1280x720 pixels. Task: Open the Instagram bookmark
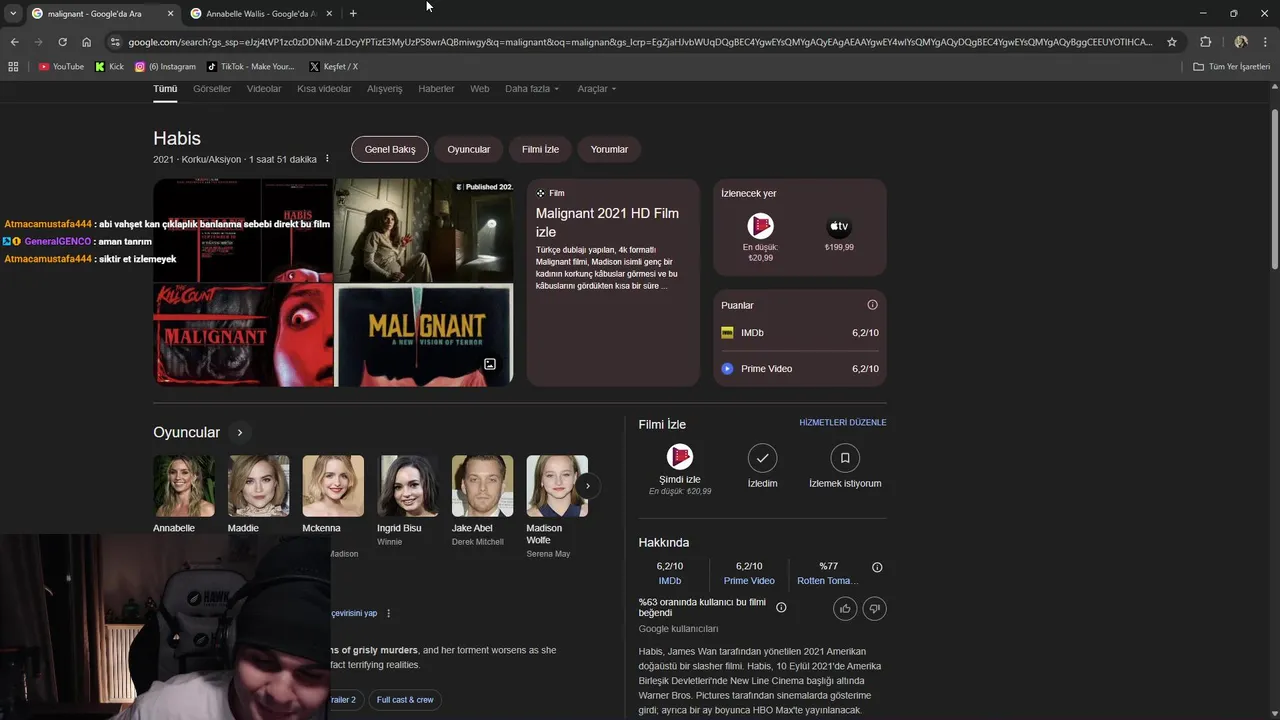(165, 67)
